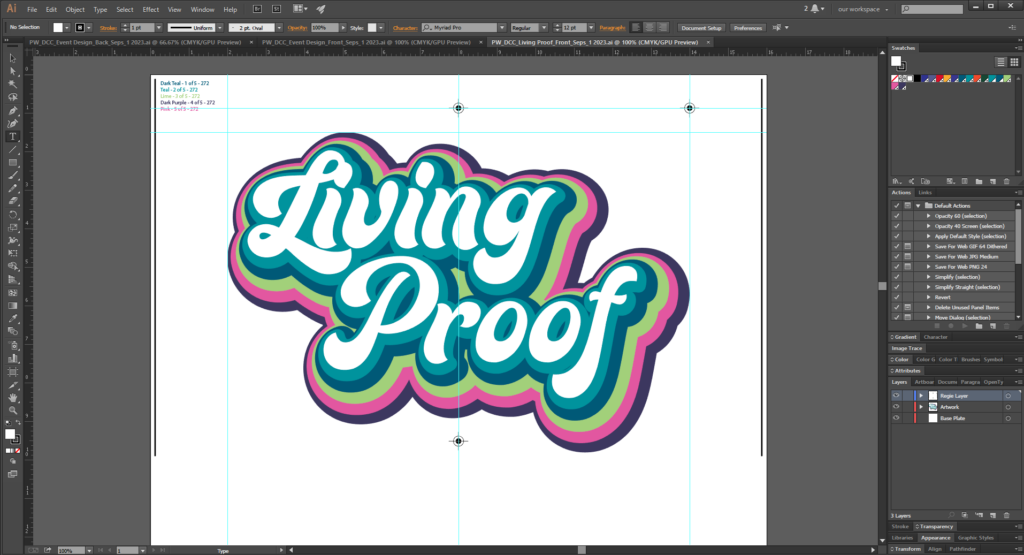Show swatches in thumbnail grid view
1024x555 pixels.
pyautogui.click(x=1014, y=62)
